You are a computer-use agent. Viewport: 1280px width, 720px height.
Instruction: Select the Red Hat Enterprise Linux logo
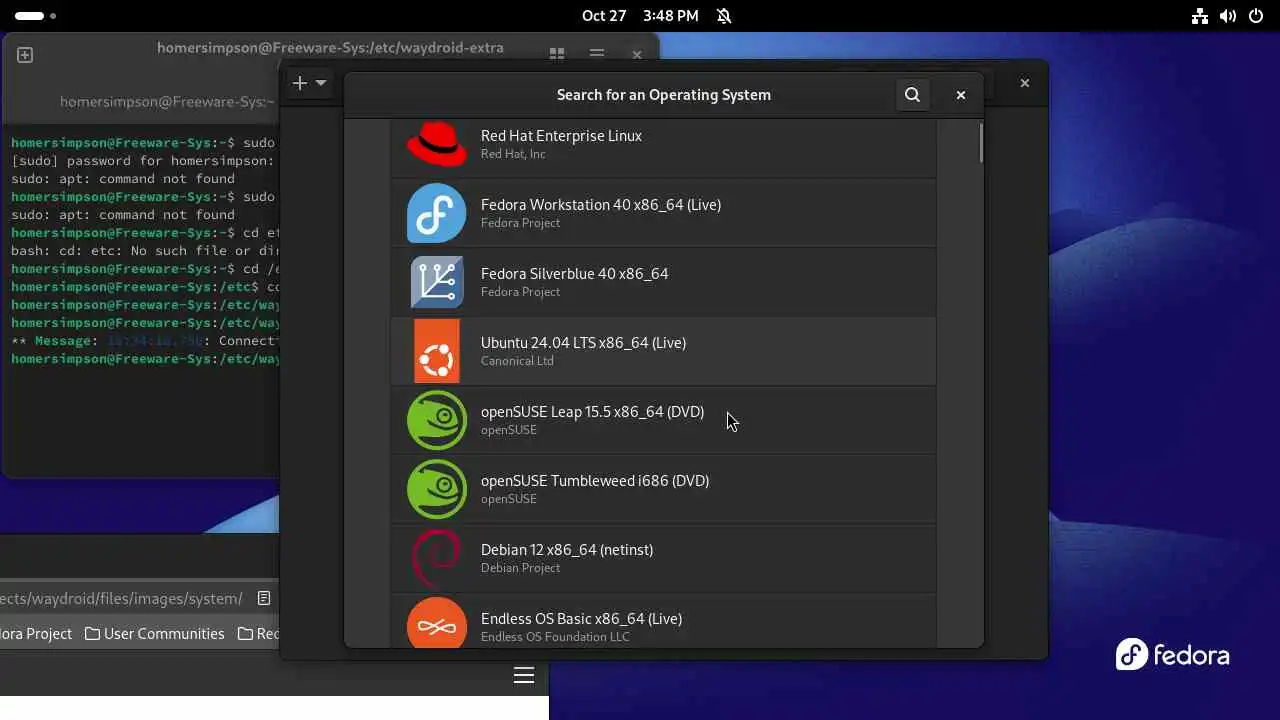[437, 144]
